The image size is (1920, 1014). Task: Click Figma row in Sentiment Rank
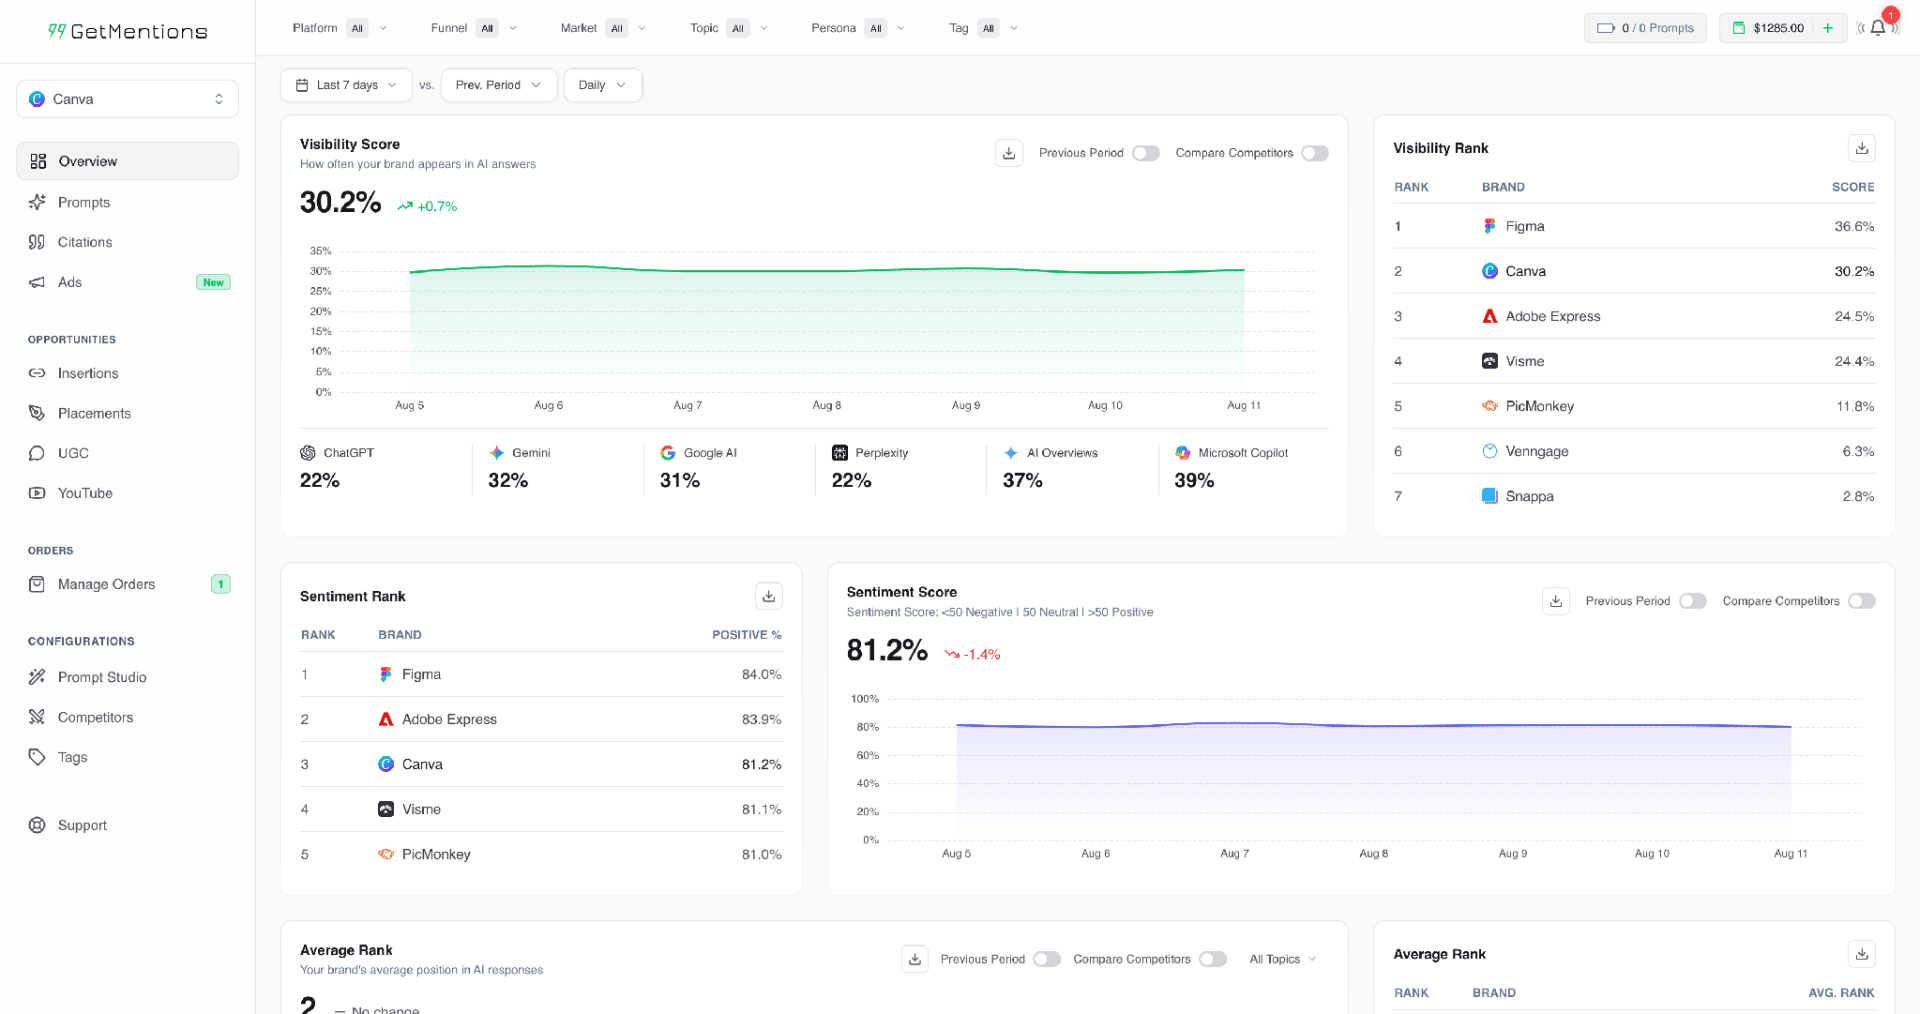tap(541, 674)
